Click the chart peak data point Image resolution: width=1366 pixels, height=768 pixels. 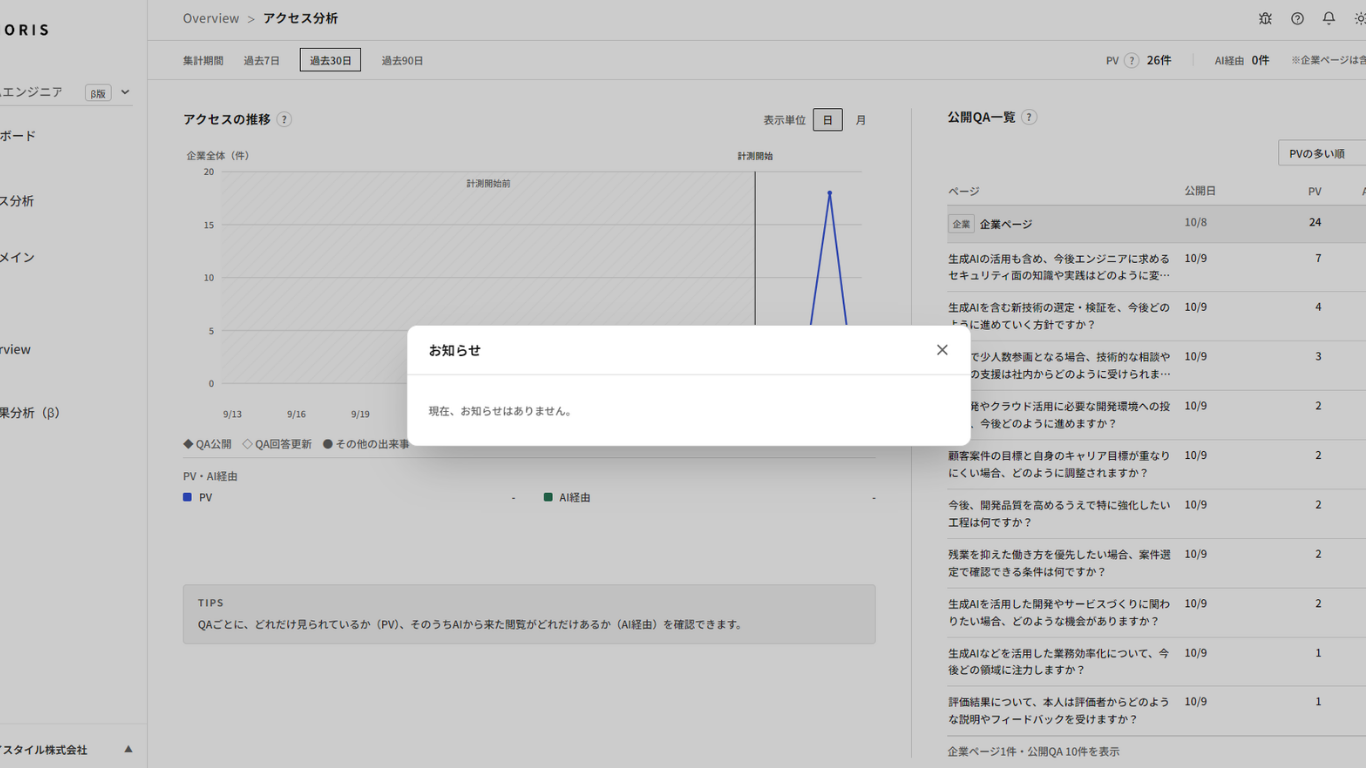click(829, 193)
